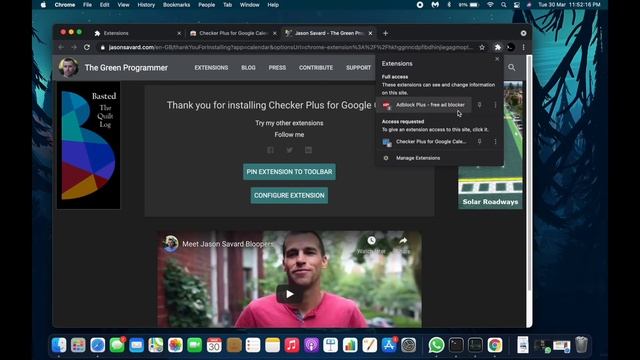The width and height of the screenshot is (640, 360).
Task: Open Basted The Quilt Log ad
Action: (x=88, y=145)
